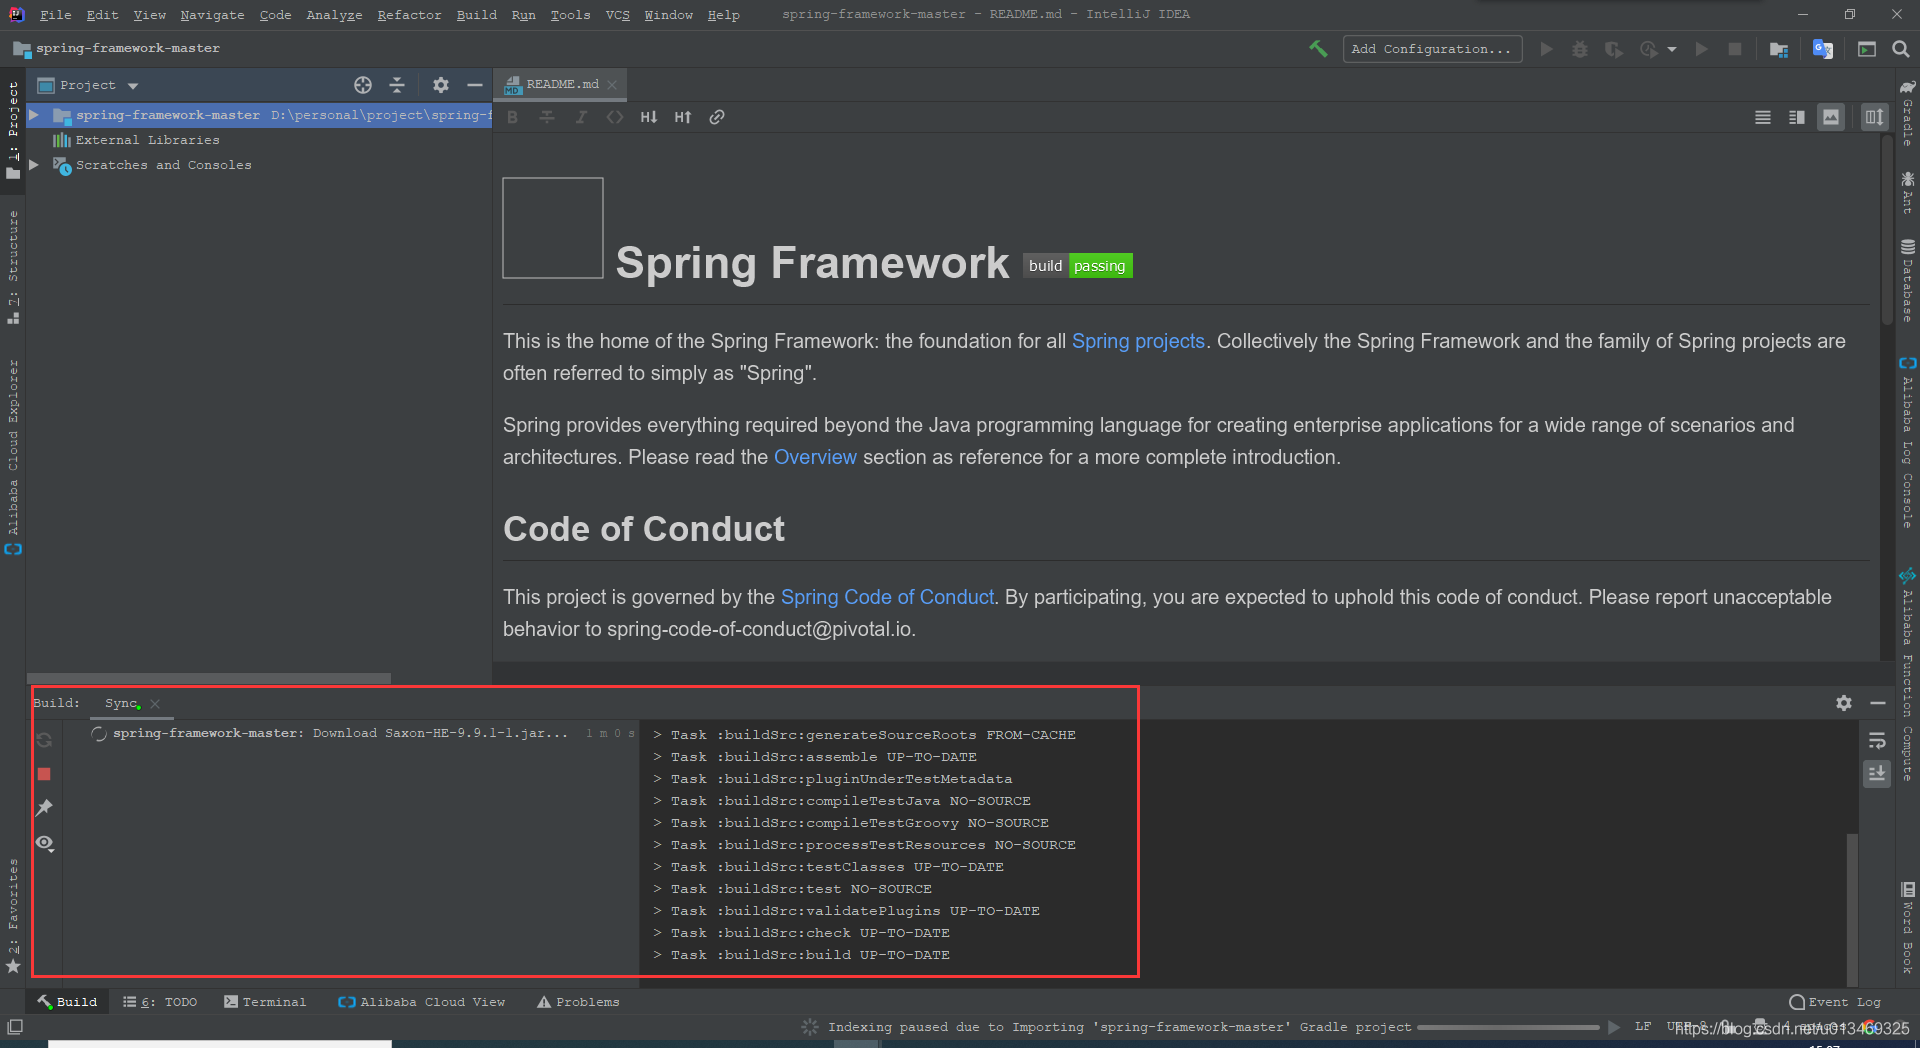Click decrease header level icon
This screenshot has height=1048, width=1920.
click(649, 117)
